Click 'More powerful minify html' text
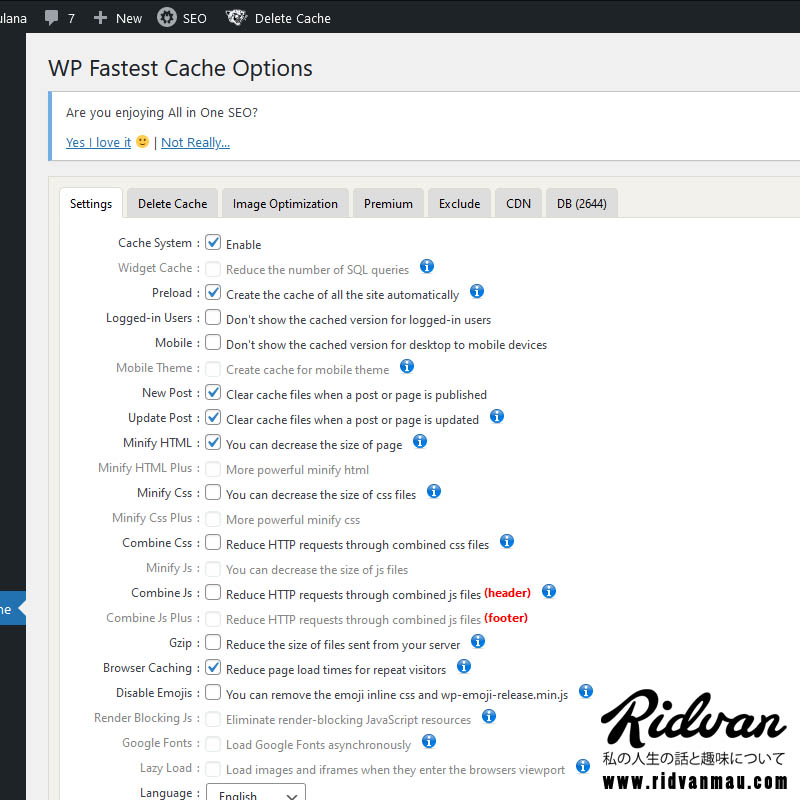The height and width of the screenshot is (800, 800). [x=297, y=469]
